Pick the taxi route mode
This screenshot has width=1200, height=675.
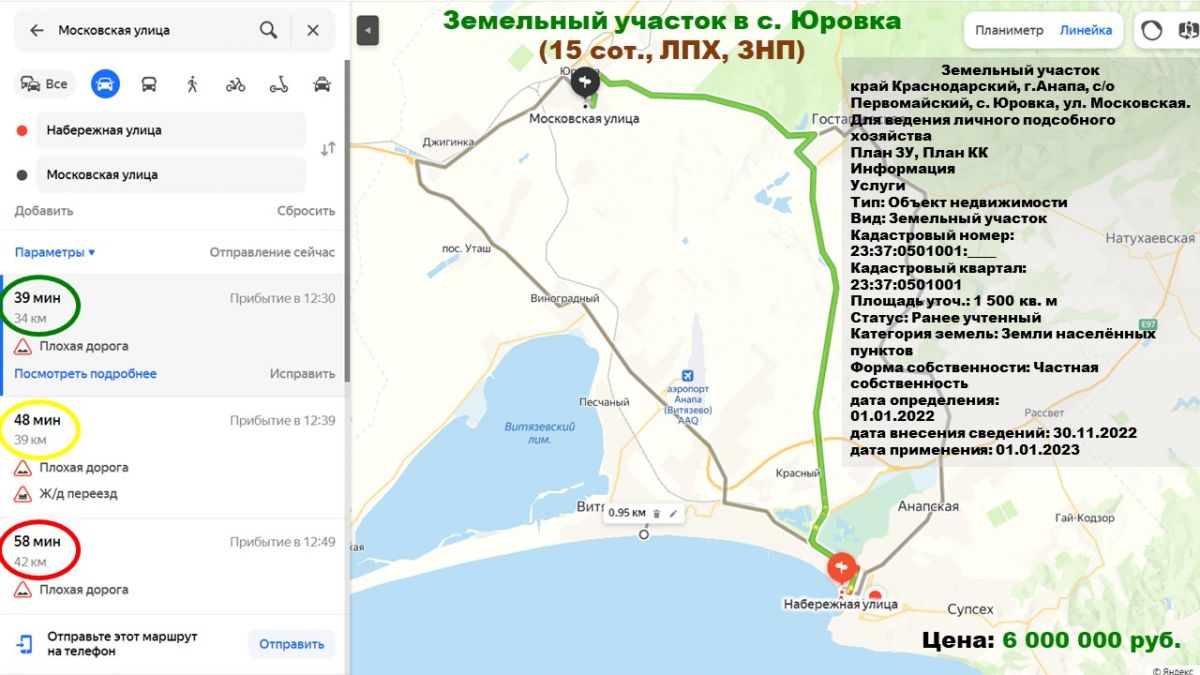321,84
